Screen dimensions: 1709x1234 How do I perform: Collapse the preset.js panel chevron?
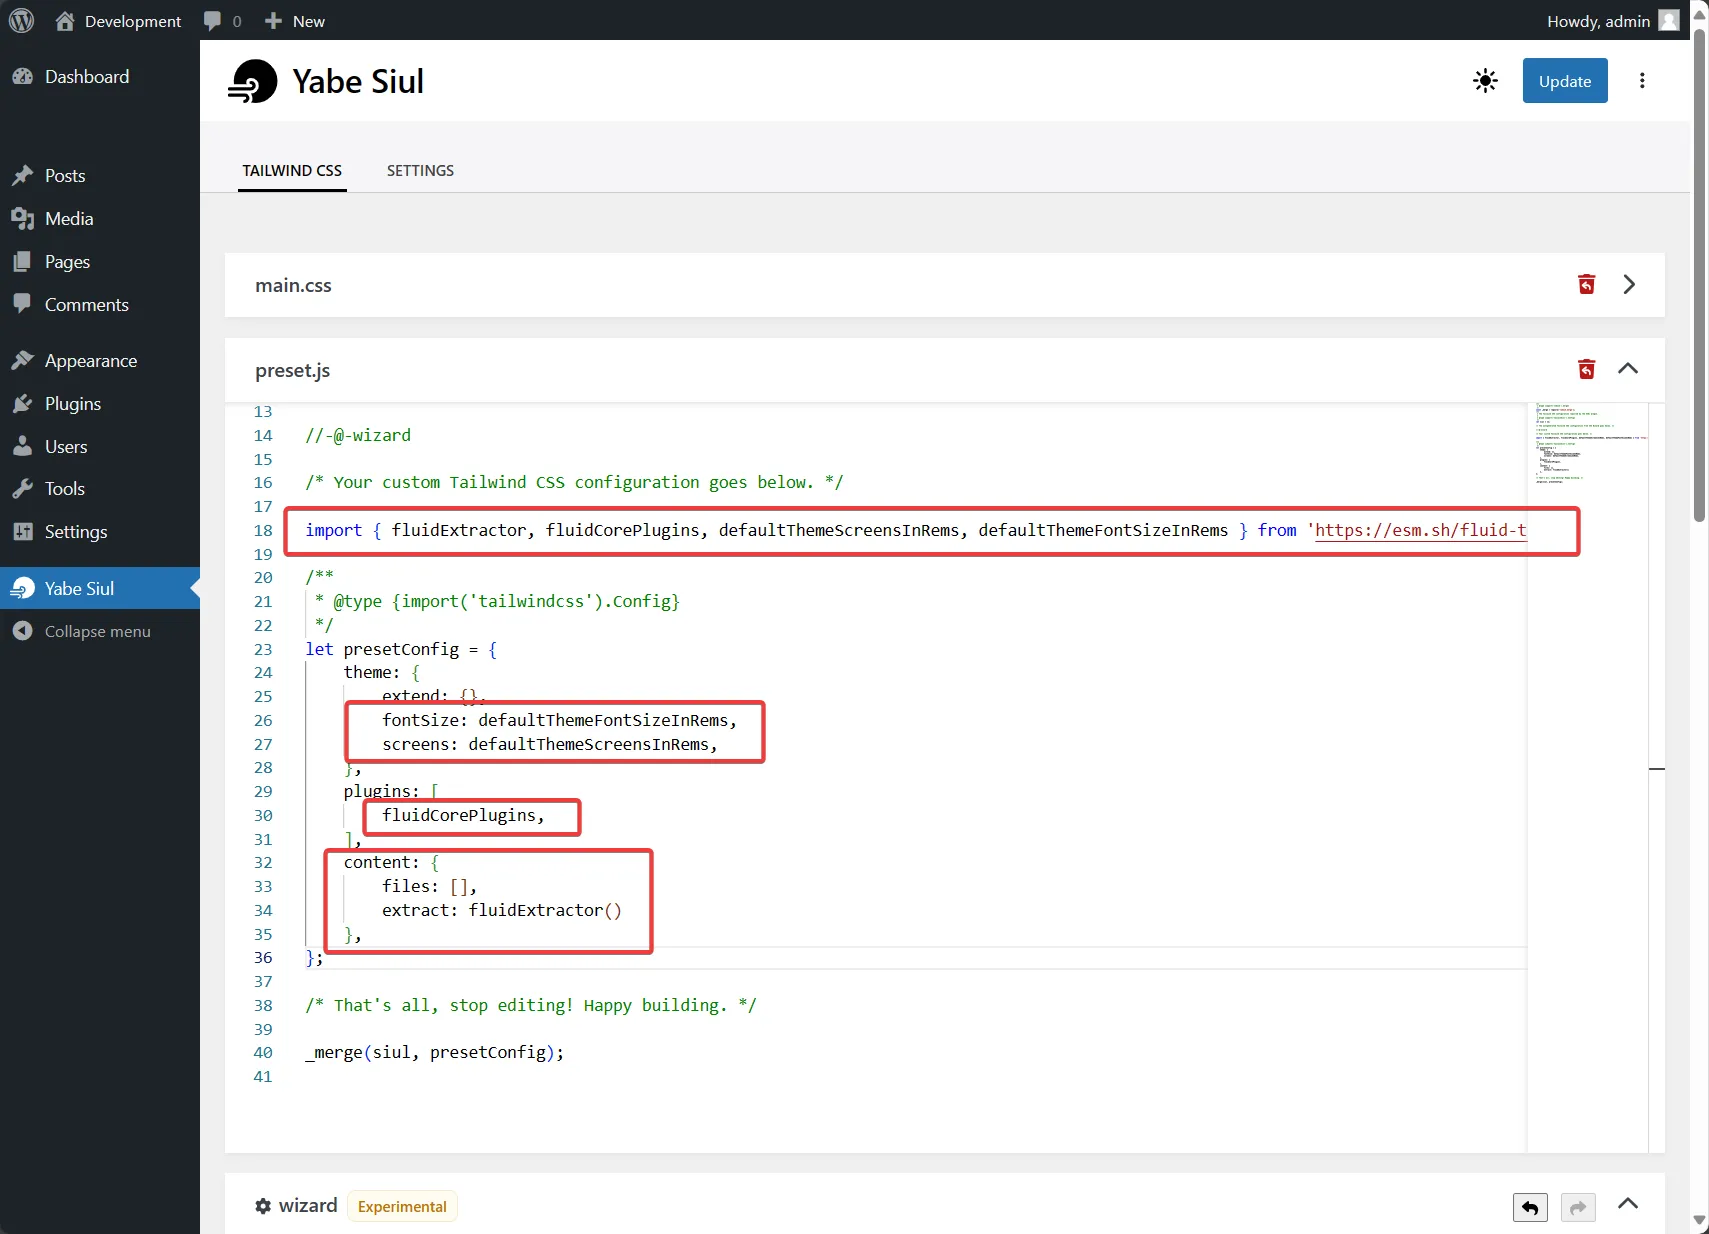[1628, 369]
